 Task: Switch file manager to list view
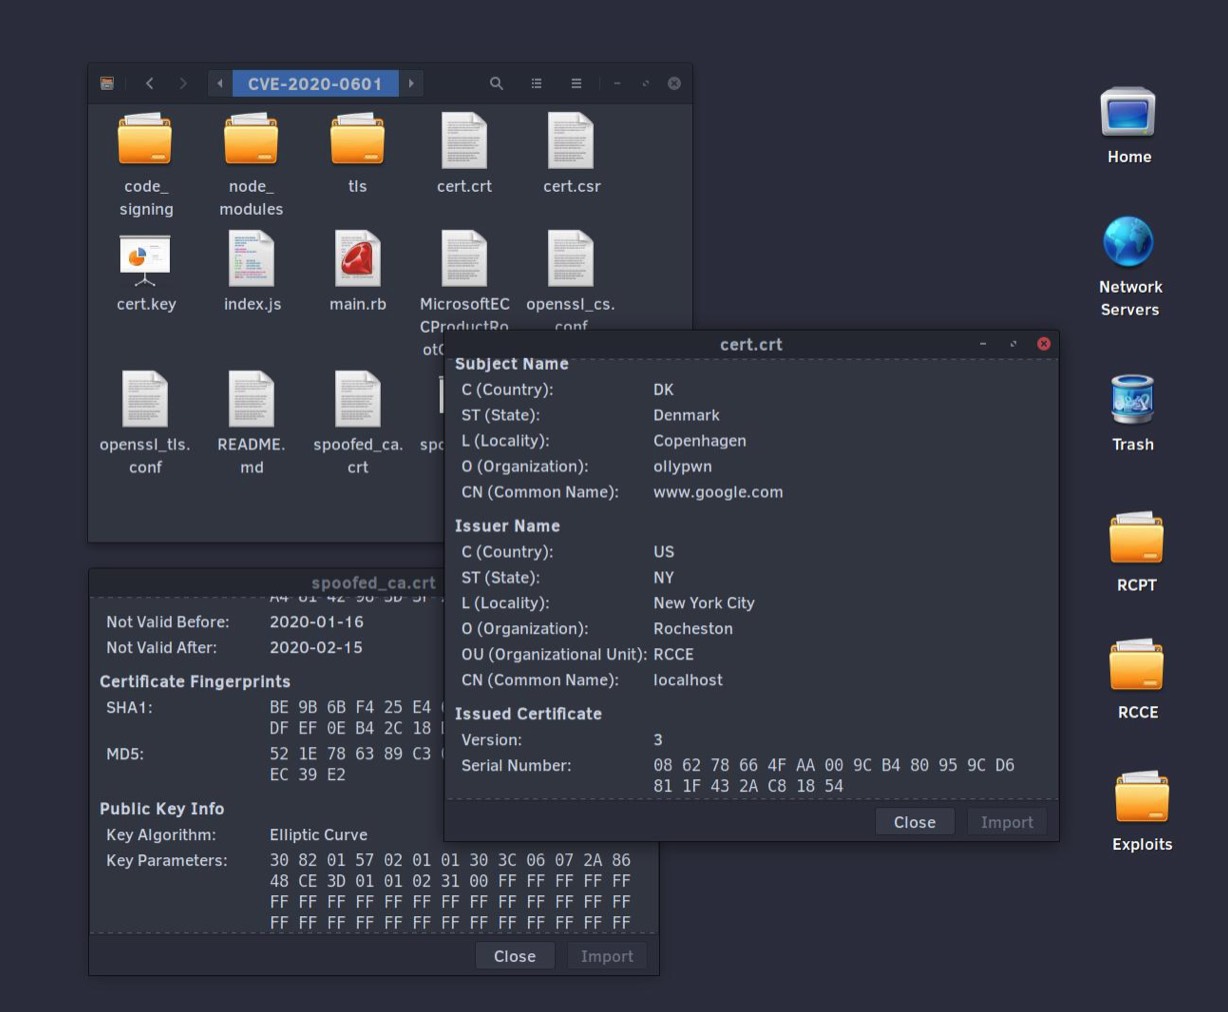537,83
